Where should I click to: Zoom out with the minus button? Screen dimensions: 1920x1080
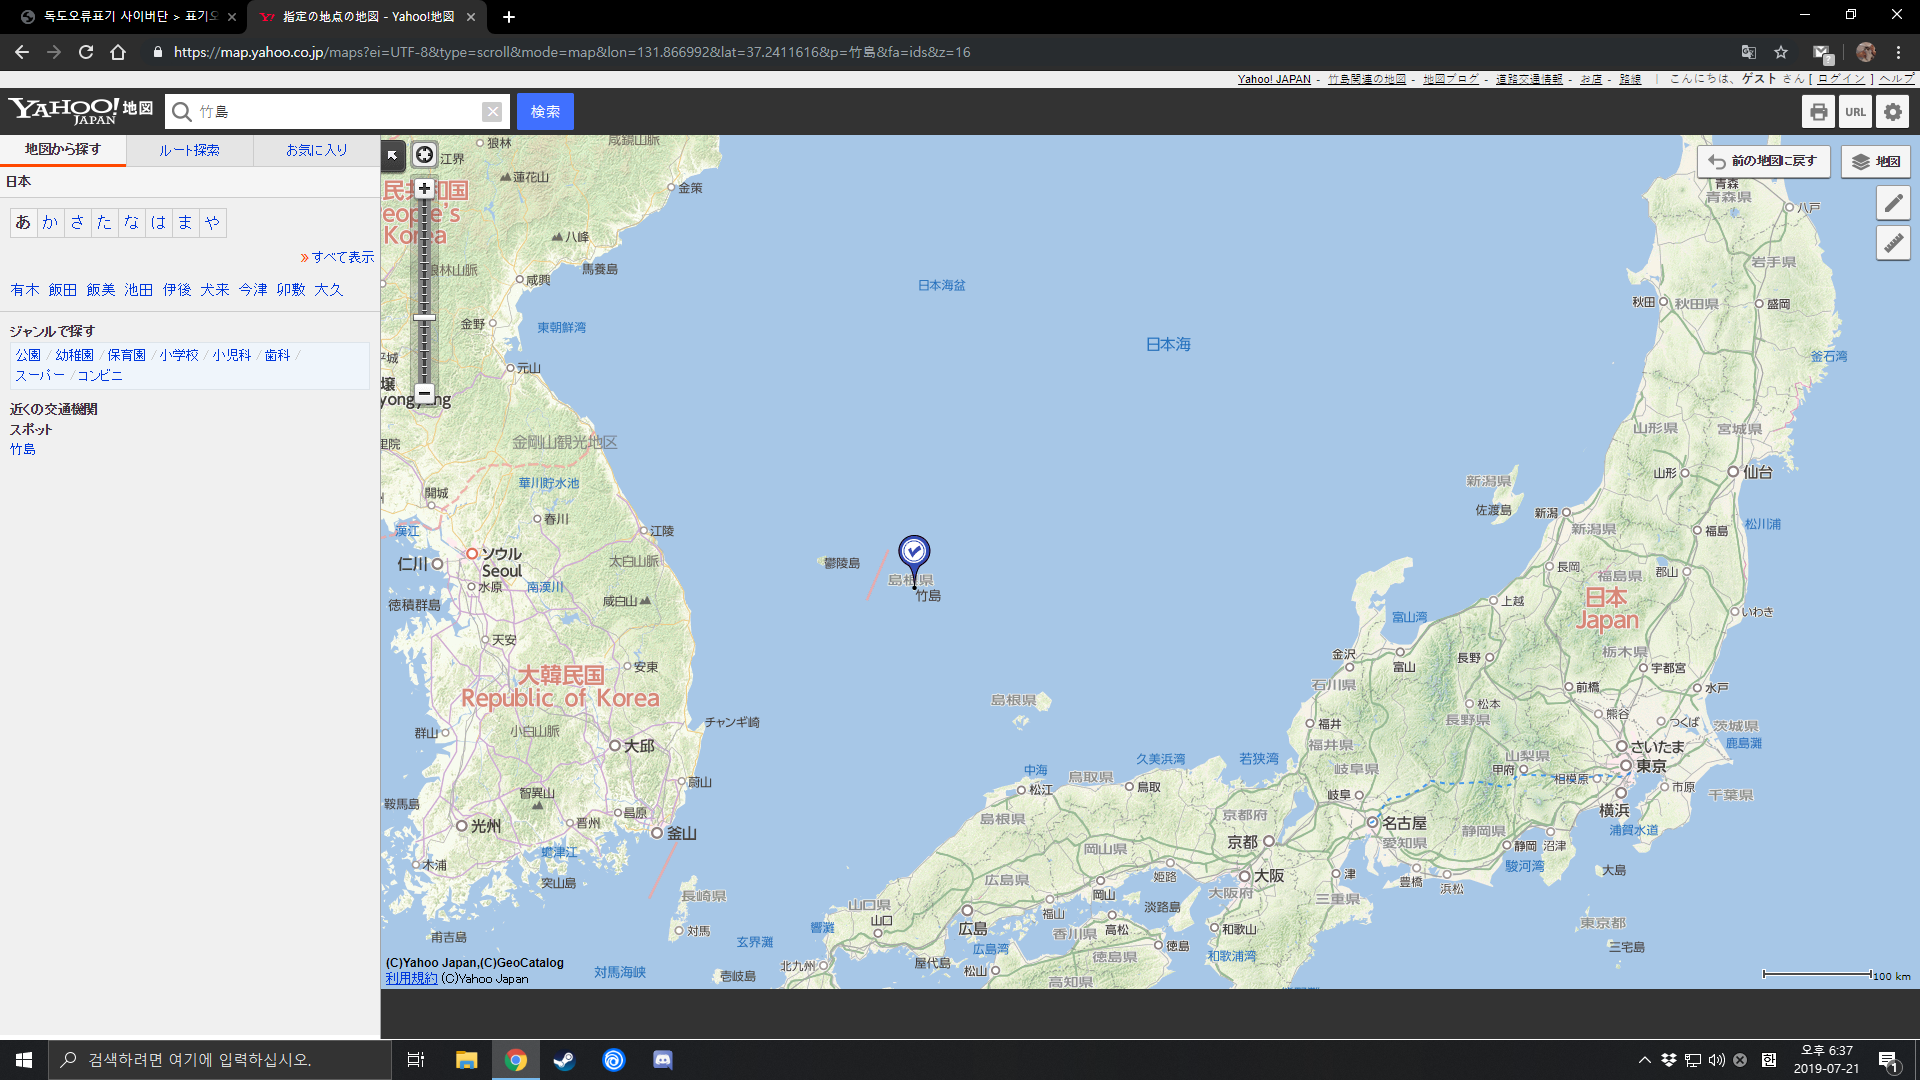pyautogui.click(x=425, y=392)
